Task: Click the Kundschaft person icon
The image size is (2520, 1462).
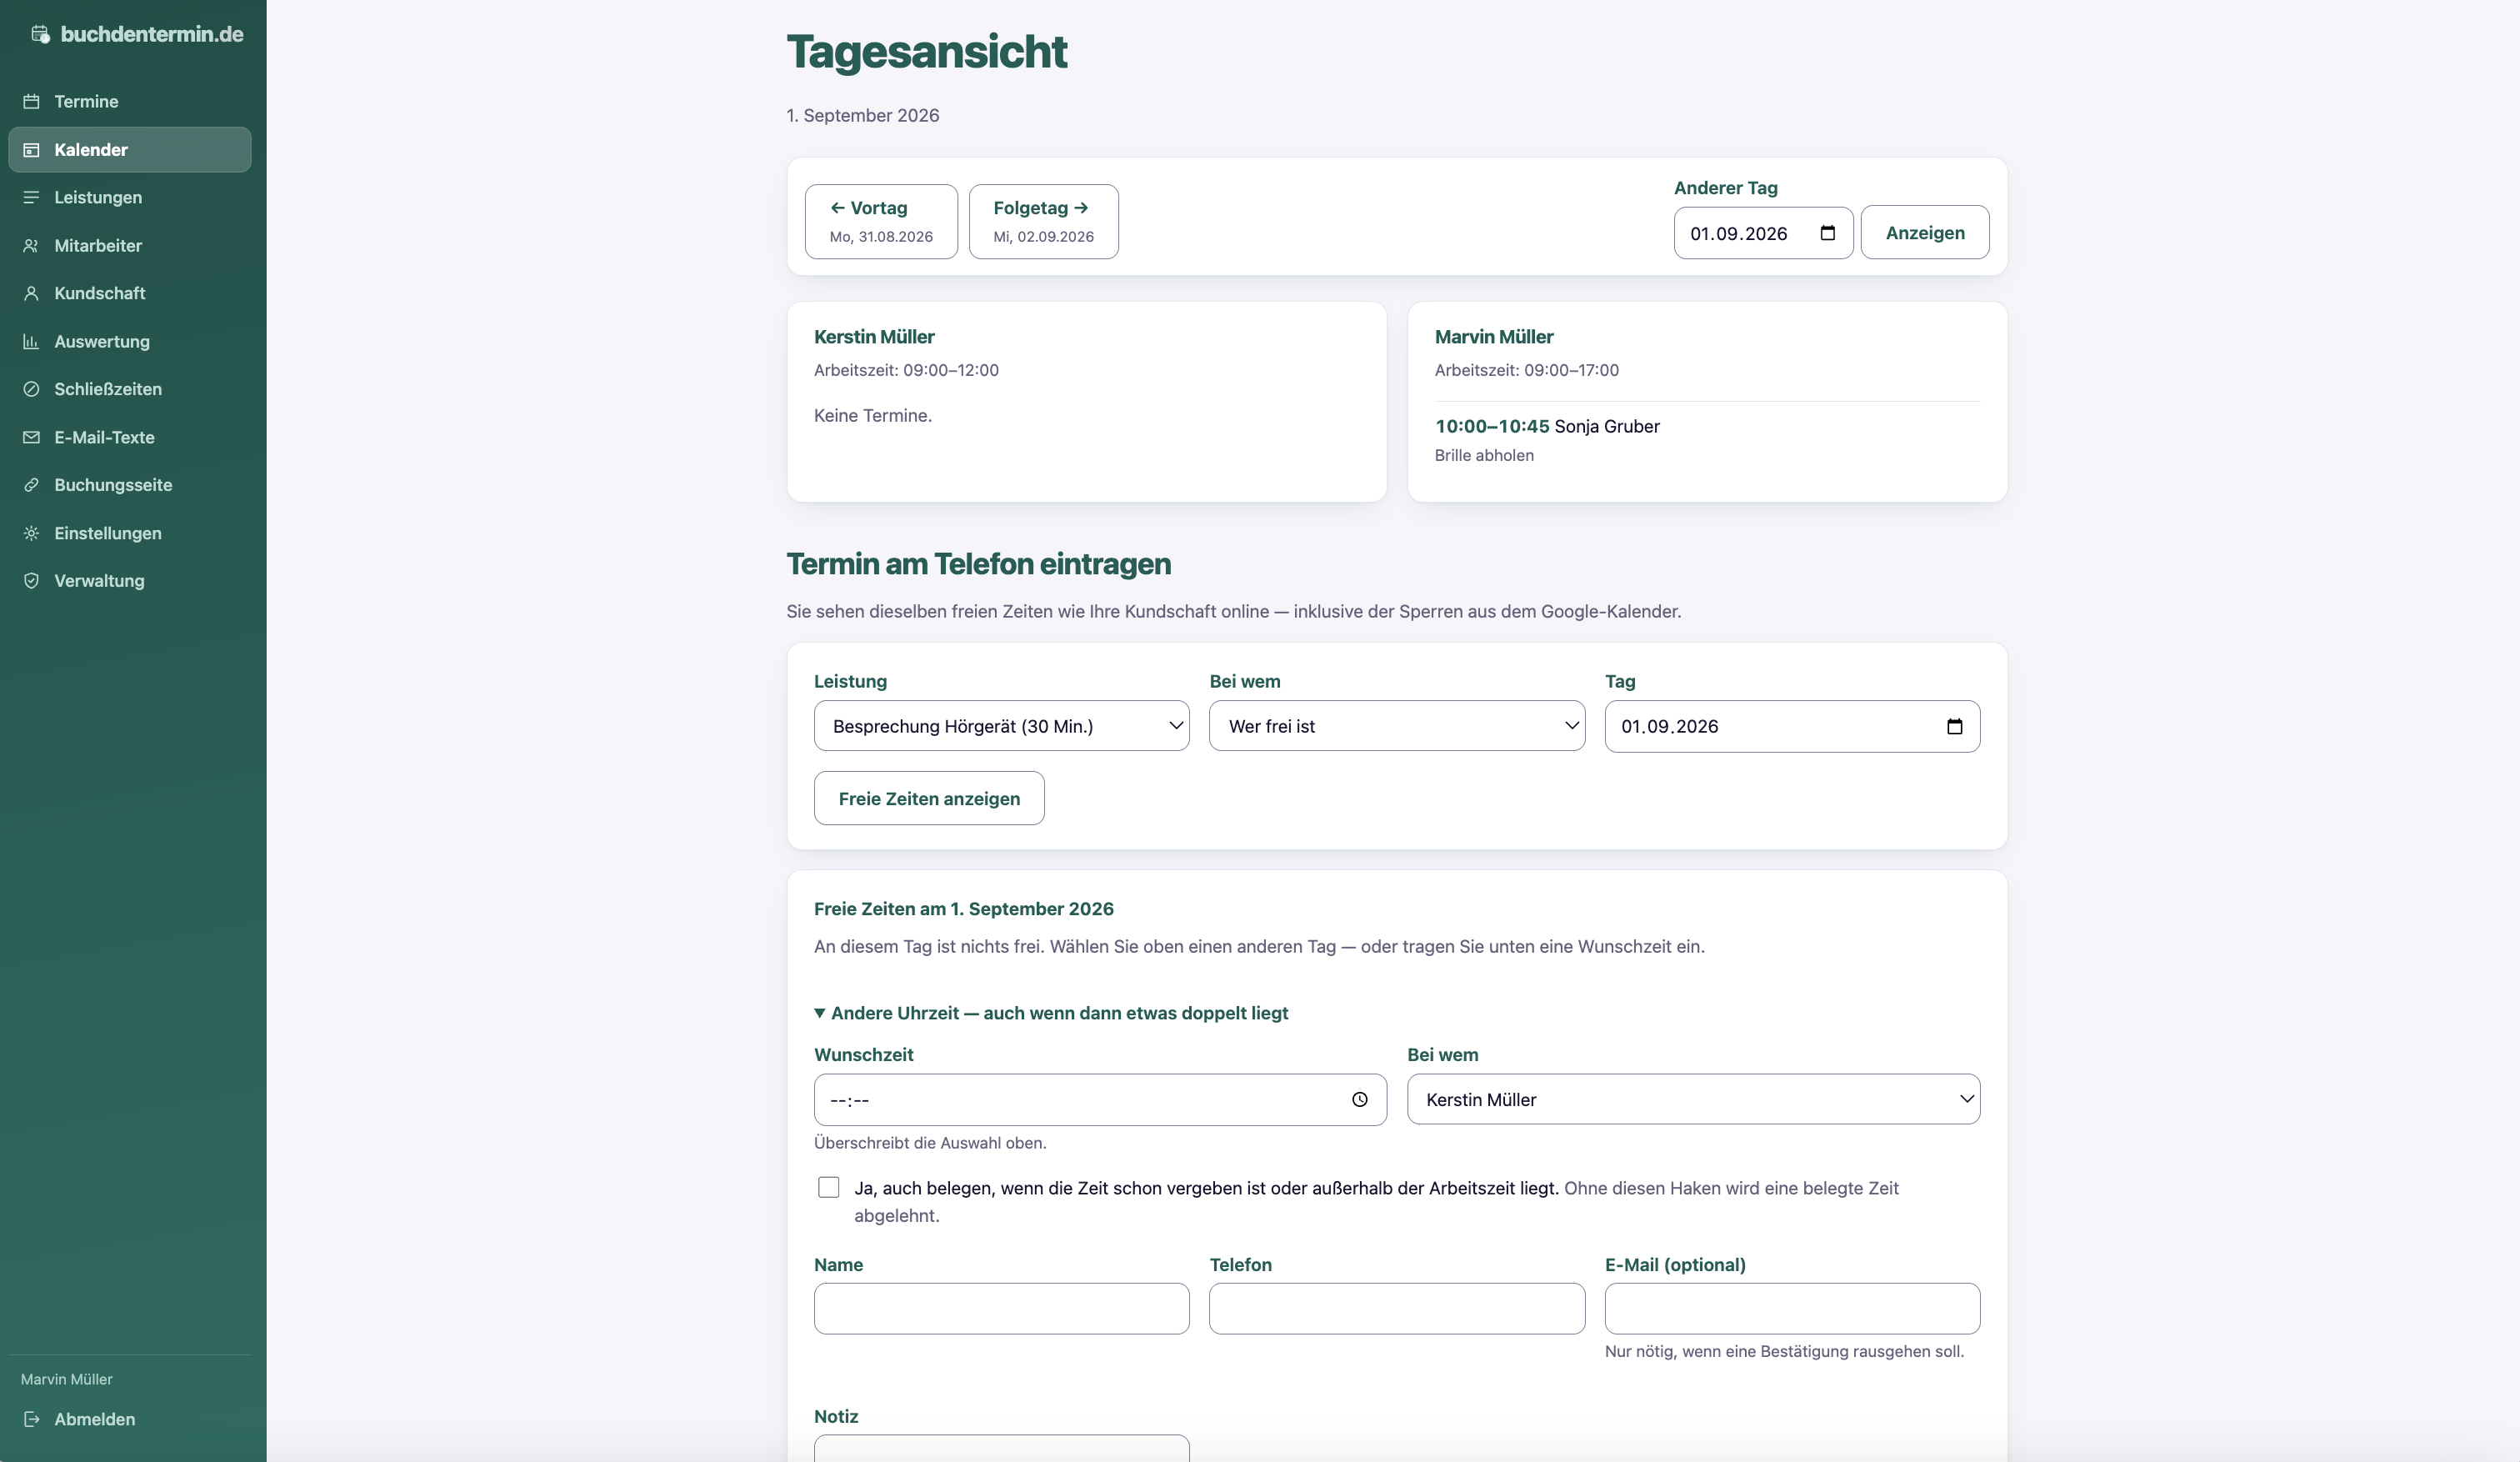Action: click(x=31, y=293)
